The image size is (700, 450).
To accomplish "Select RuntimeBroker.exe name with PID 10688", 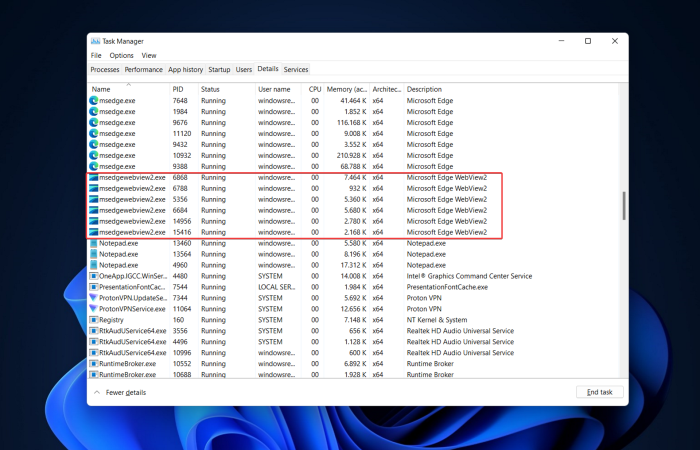I will point(128,375).
